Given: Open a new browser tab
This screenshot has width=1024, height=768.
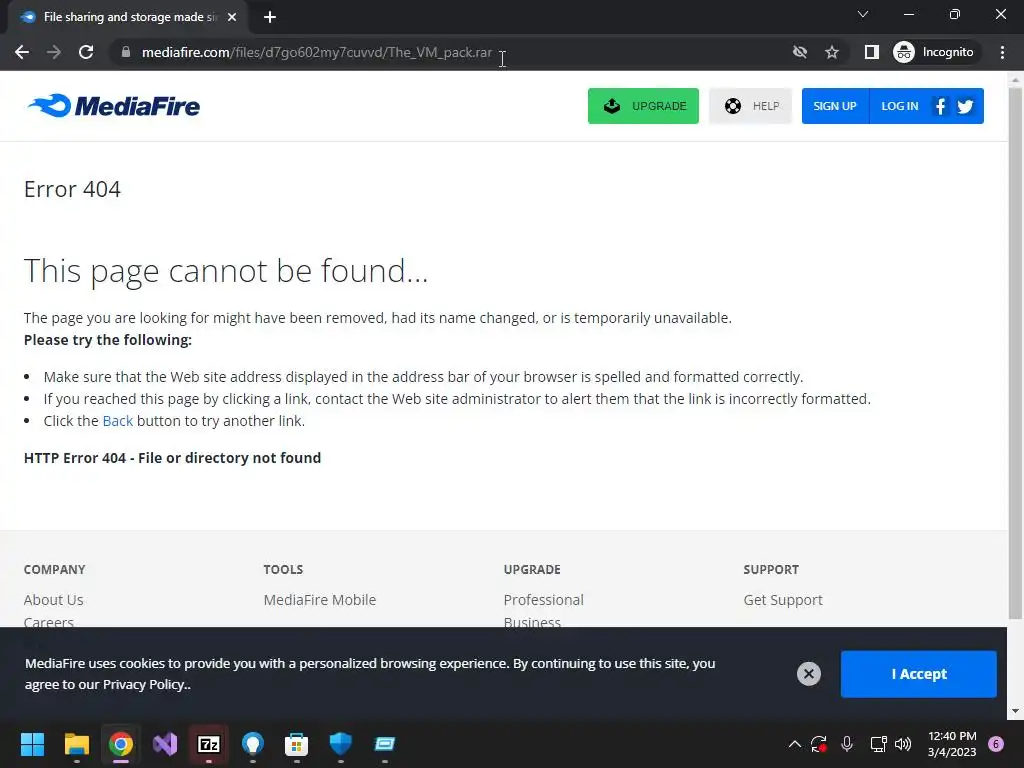Looking at the screenshot, I should (270, 17).
